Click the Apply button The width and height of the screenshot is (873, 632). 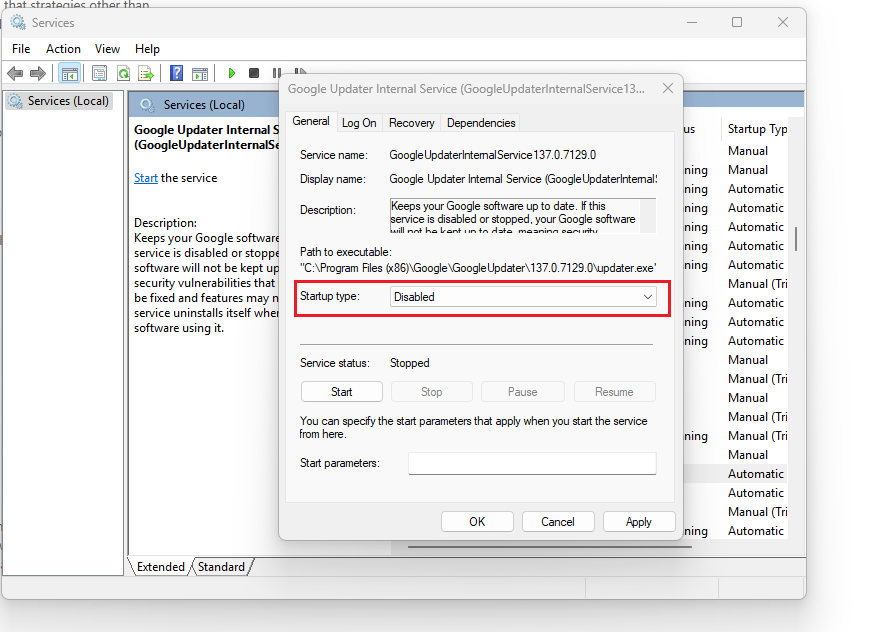point(639,522)
